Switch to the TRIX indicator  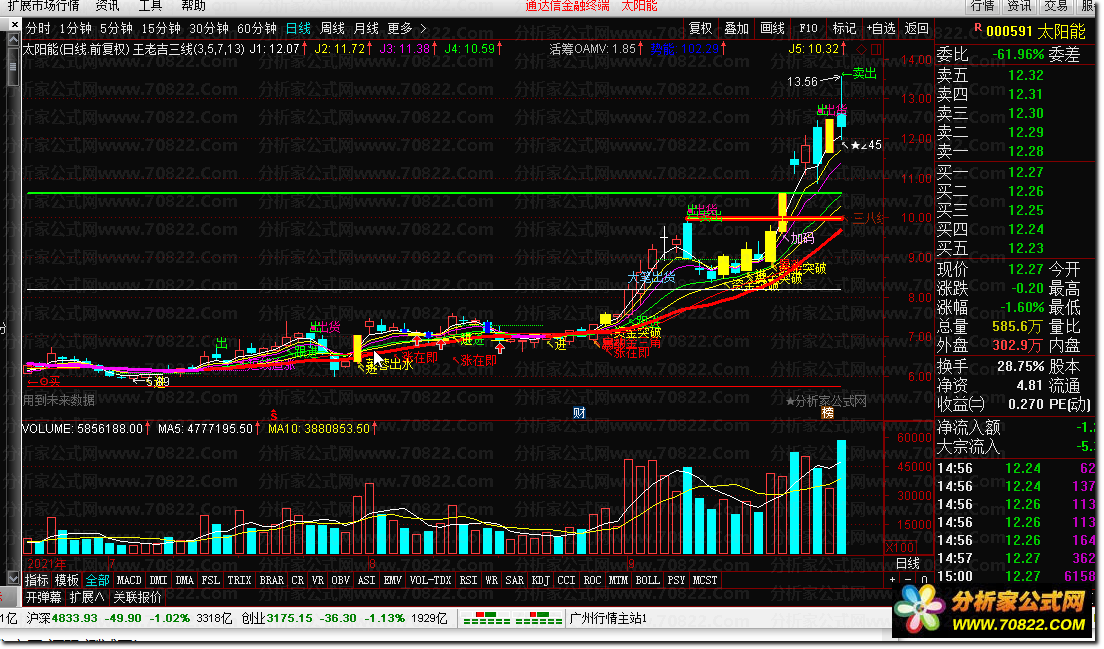pos(239,580)
